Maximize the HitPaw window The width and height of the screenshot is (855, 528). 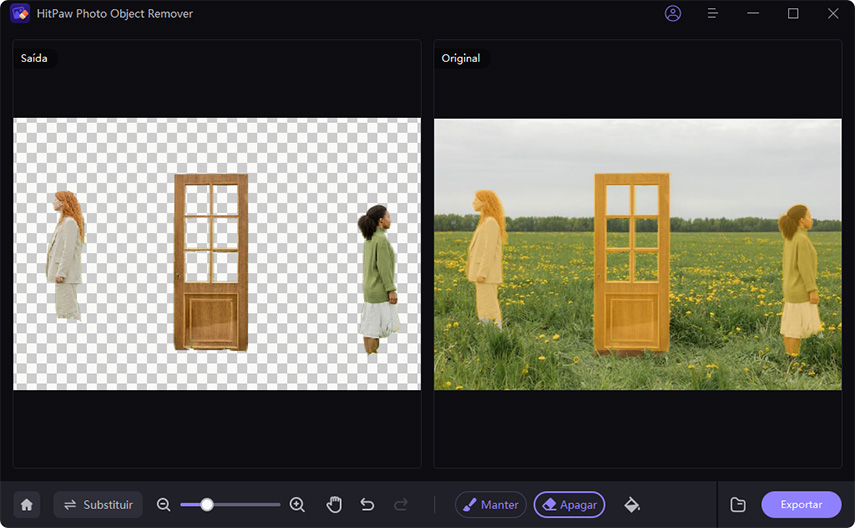click(x=793, y=13)
